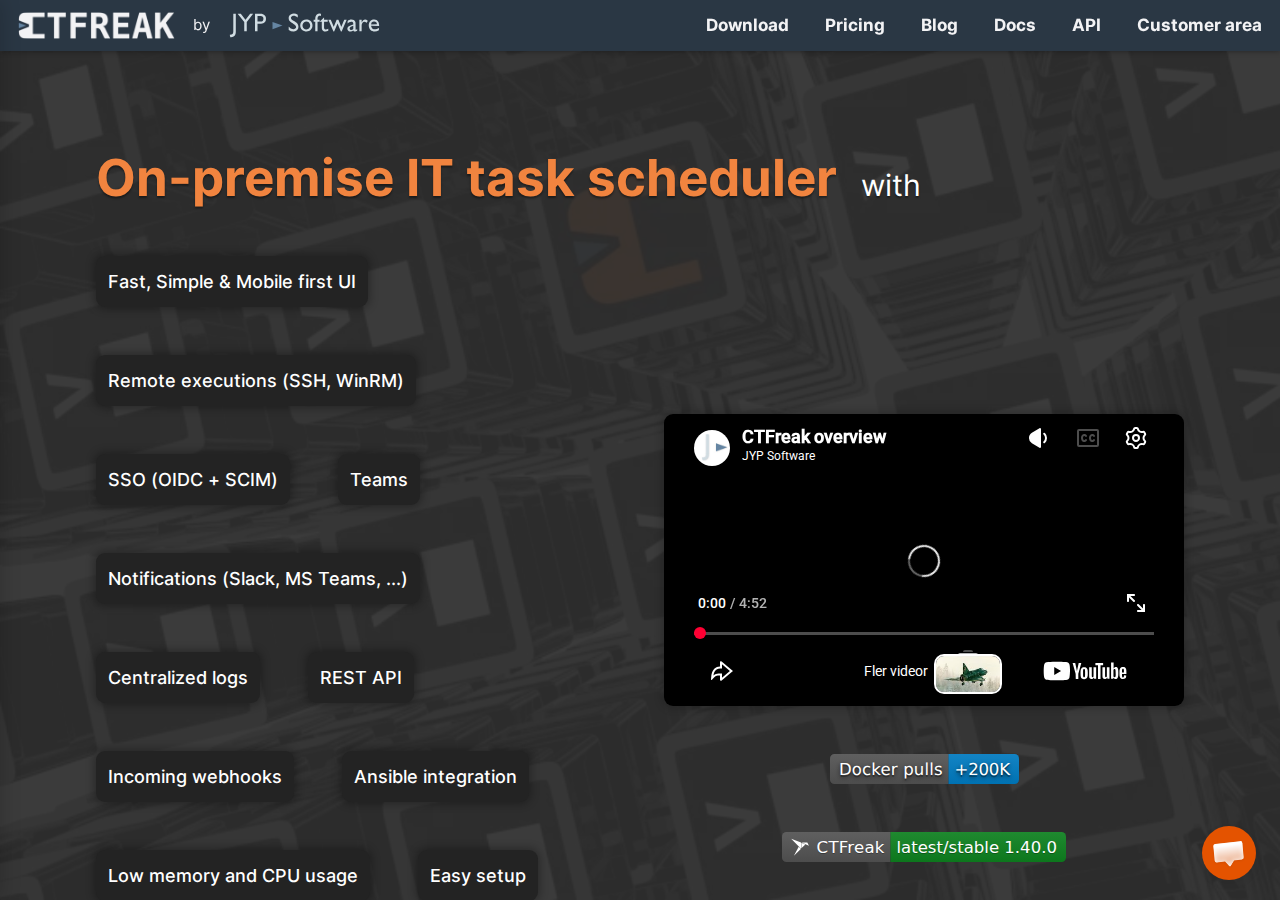
Task: Click the 'SSO (OIDC + SCIM)' tag
Action: click(193, 480)
